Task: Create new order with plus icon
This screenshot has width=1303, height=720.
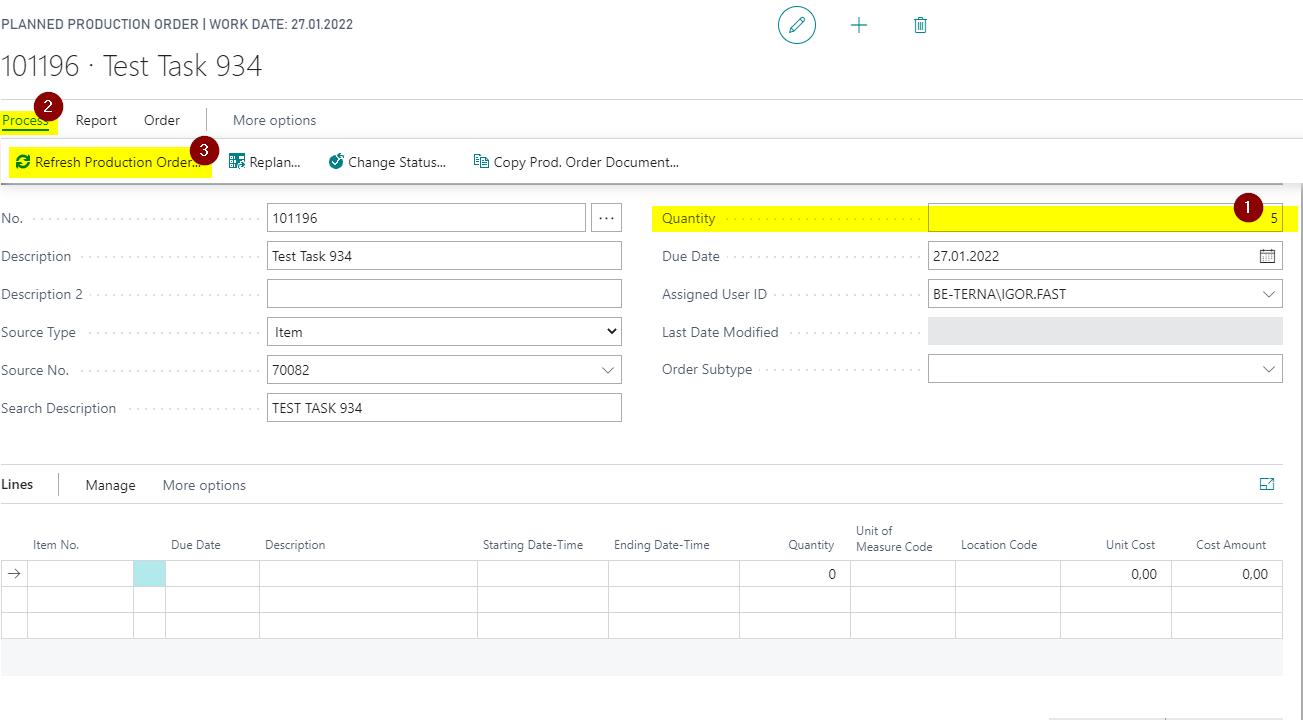Action: point(859,25)
